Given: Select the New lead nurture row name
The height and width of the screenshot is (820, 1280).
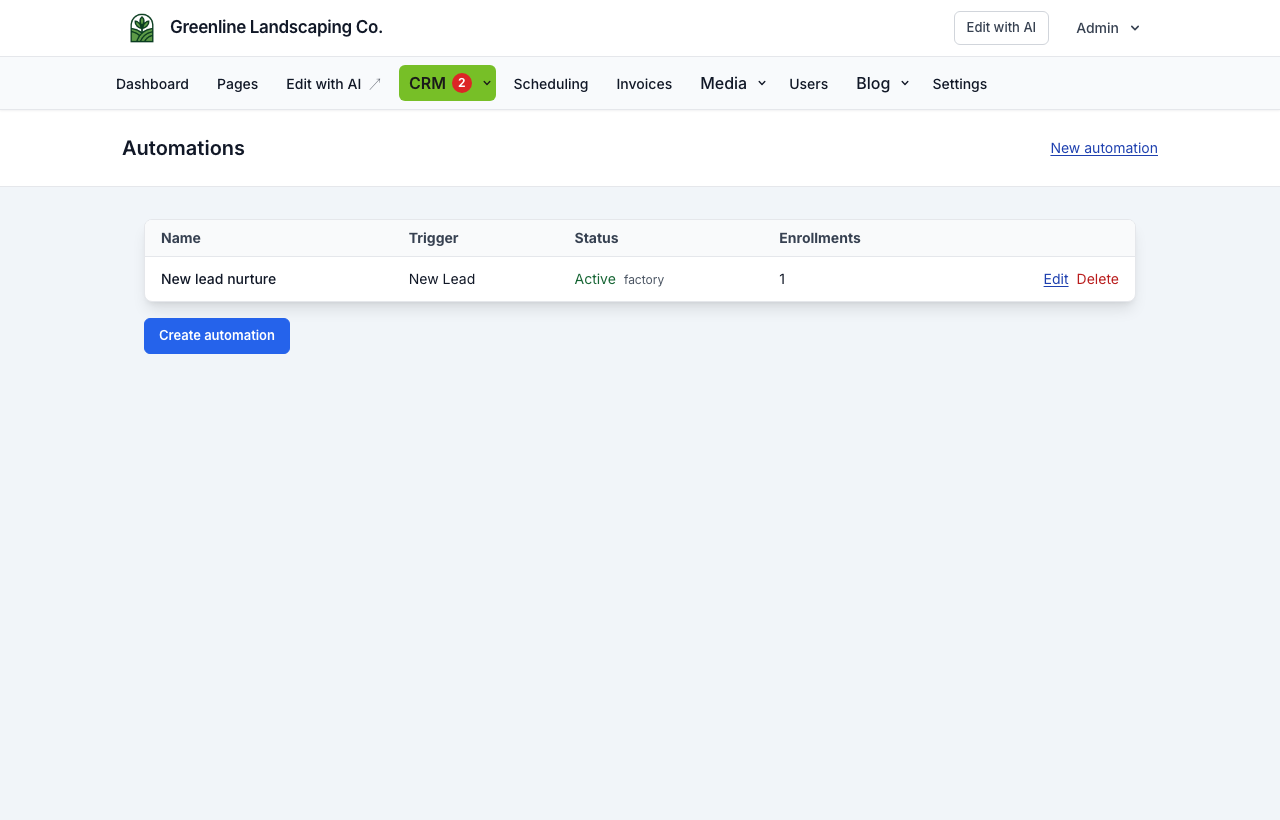Looking at the screenshot, I should click(x=218, y=279).
